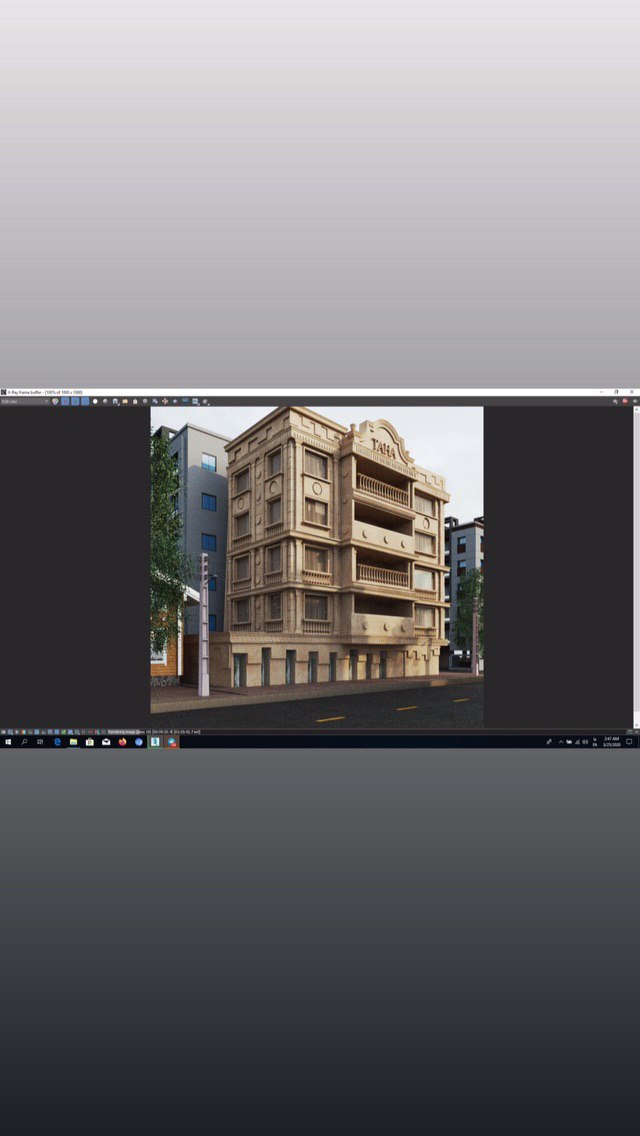Switch to 3ds Max in taskbar

pos(155,742)
